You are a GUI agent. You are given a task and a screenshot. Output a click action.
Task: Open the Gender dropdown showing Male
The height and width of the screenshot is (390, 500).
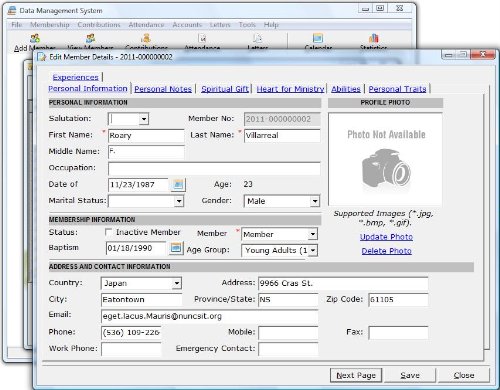click(x=314, y=201)
